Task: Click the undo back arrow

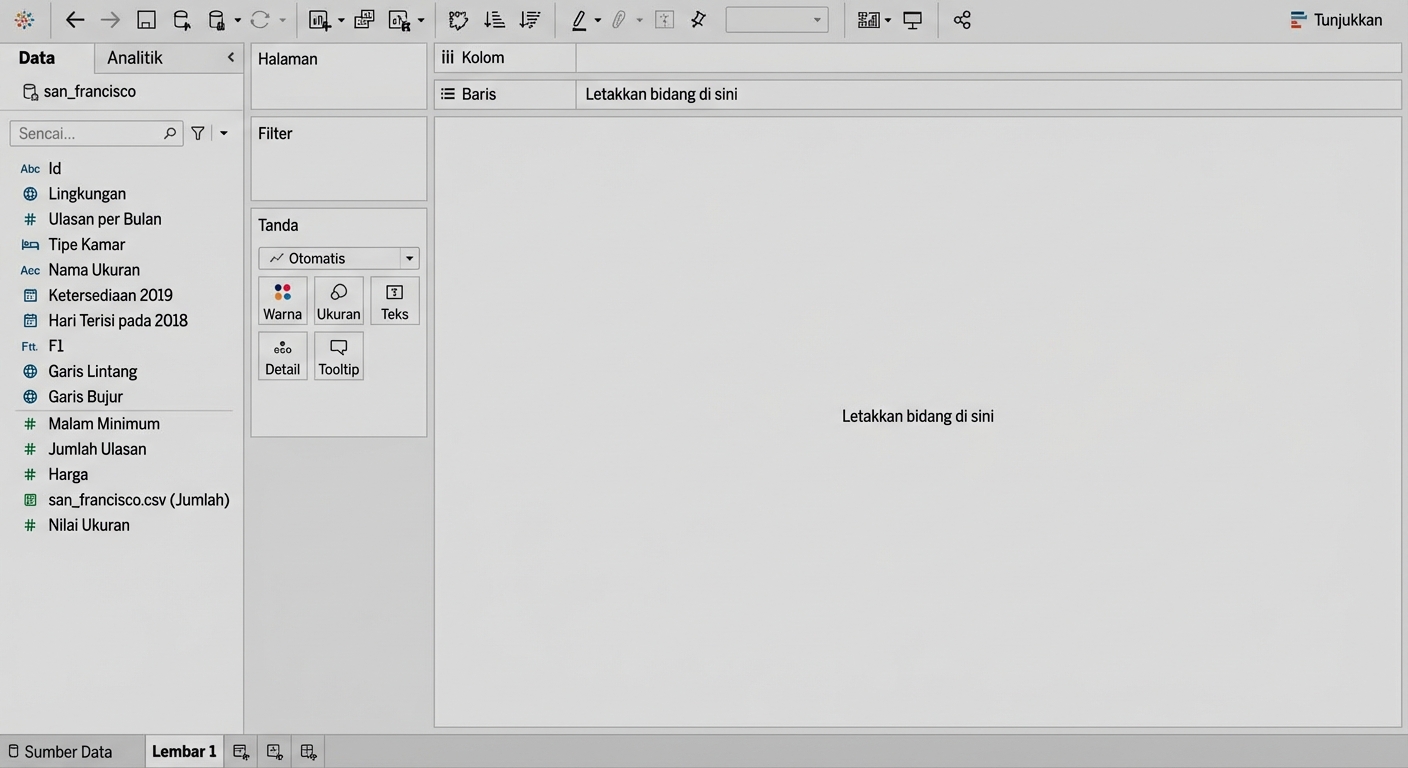Action: pyautogui.click(x=75, y=20)
